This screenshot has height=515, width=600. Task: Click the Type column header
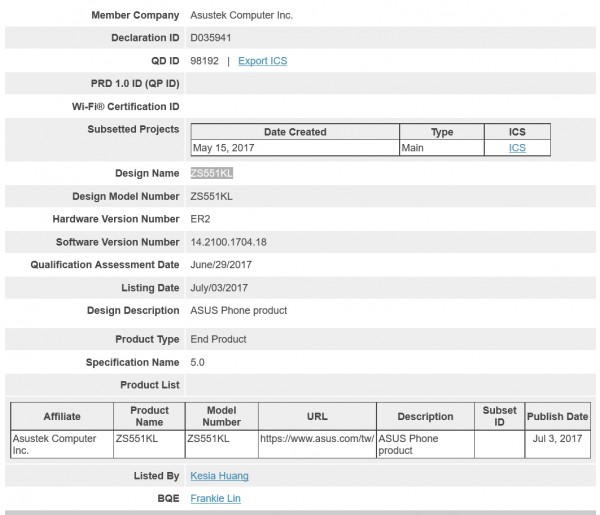[441, 132]
